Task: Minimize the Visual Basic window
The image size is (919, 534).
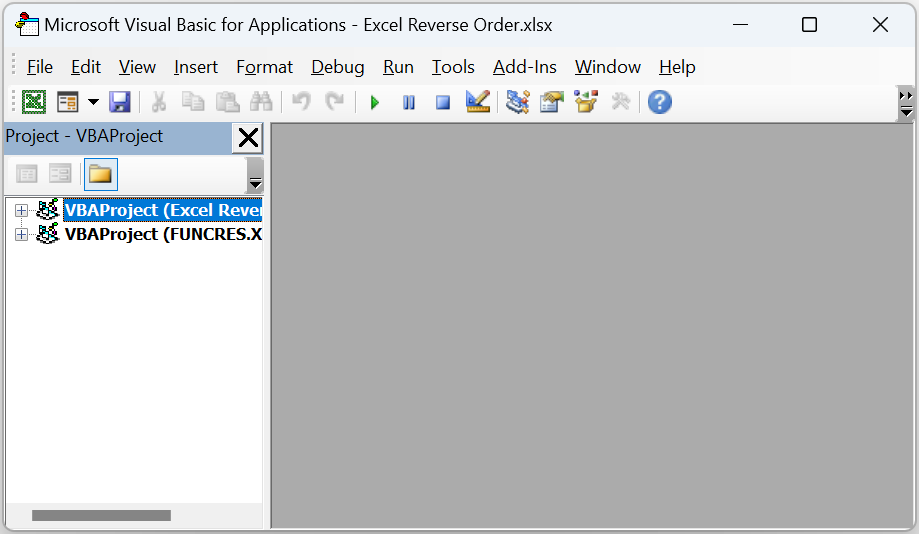Action: click(741, 25)
